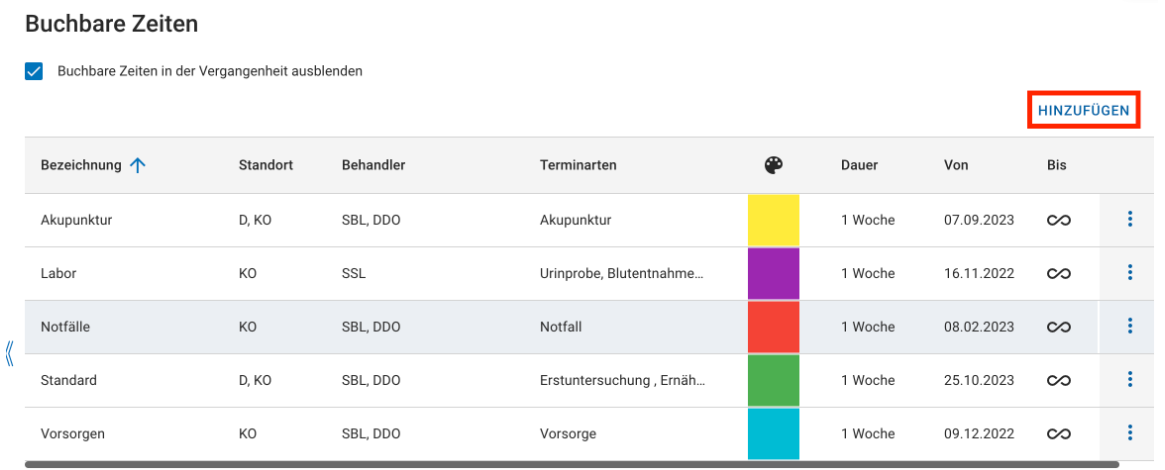Open three-dot menu for Vorsorgen row
This screenshot has height=470, width=1165.
(x=1129, y=433)
